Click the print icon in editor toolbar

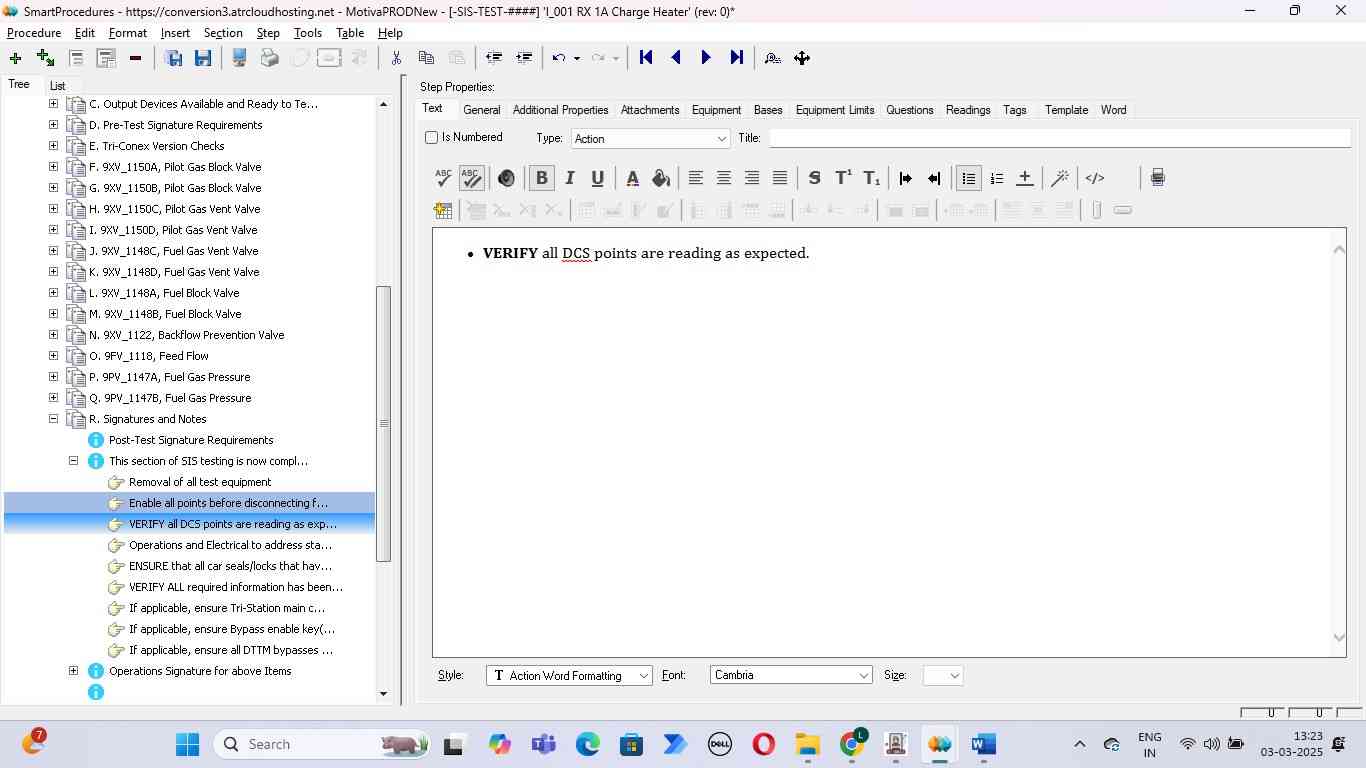point(1157,178)
